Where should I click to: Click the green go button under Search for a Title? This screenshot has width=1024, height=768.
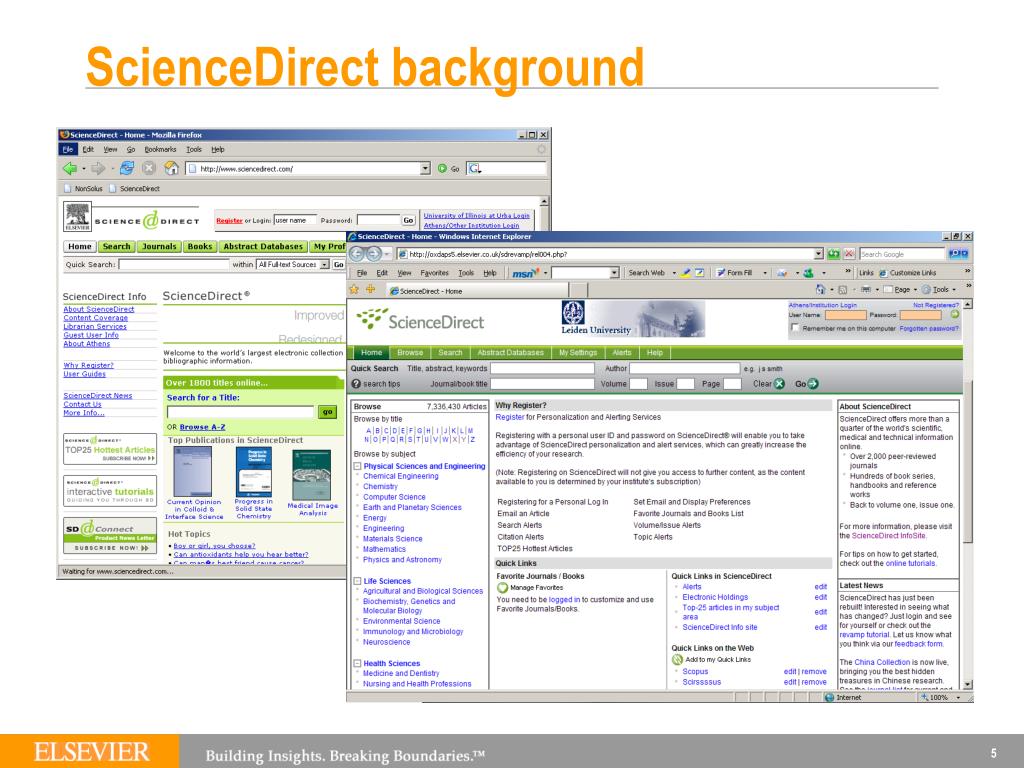327,411
